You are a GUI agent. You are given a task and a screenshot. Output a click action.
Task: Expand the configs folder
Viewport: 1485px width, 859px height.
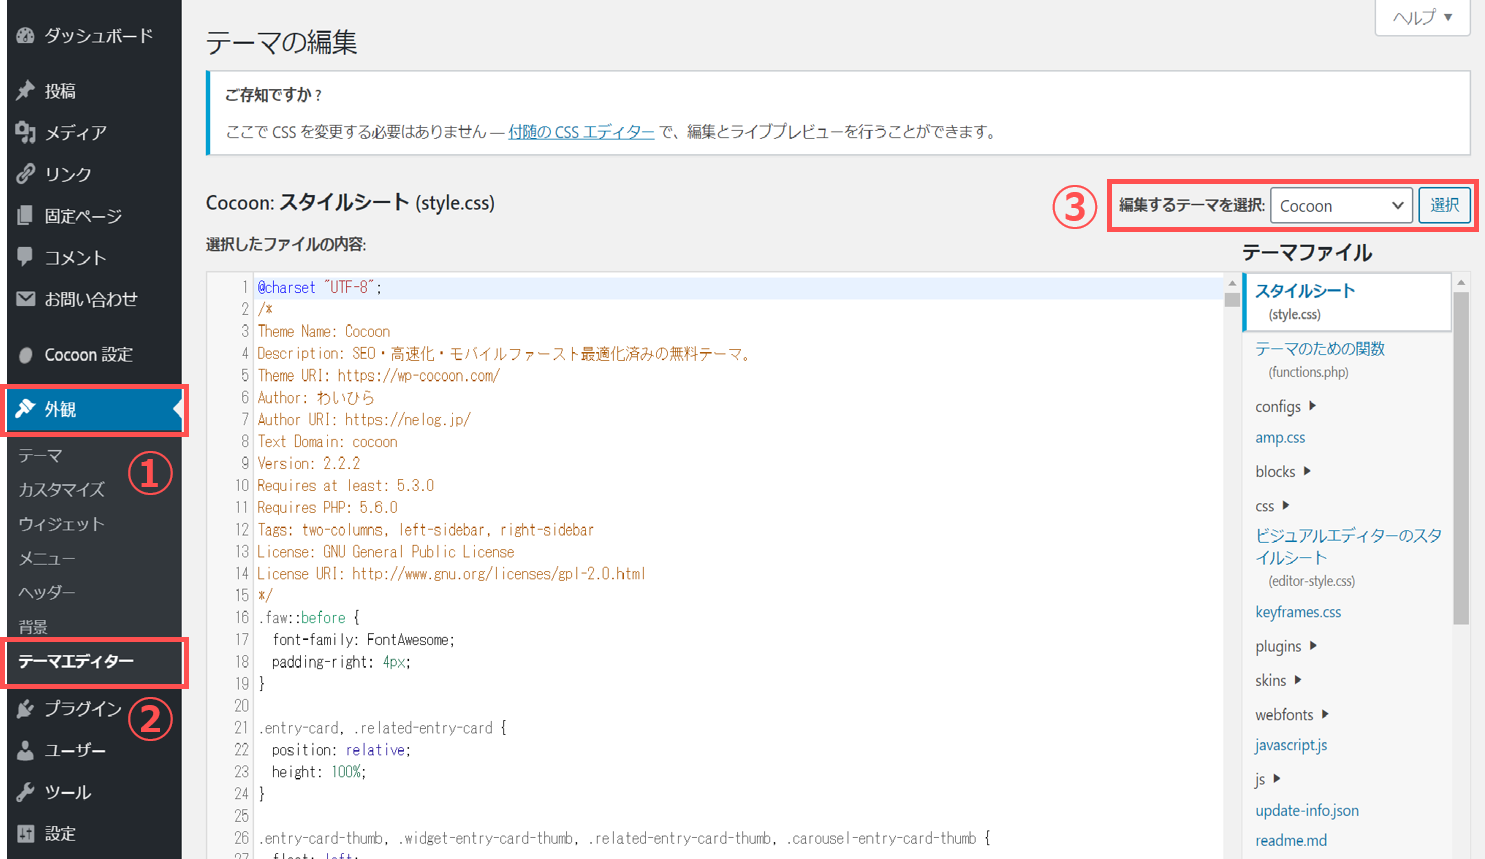(x=1286, y=406)
